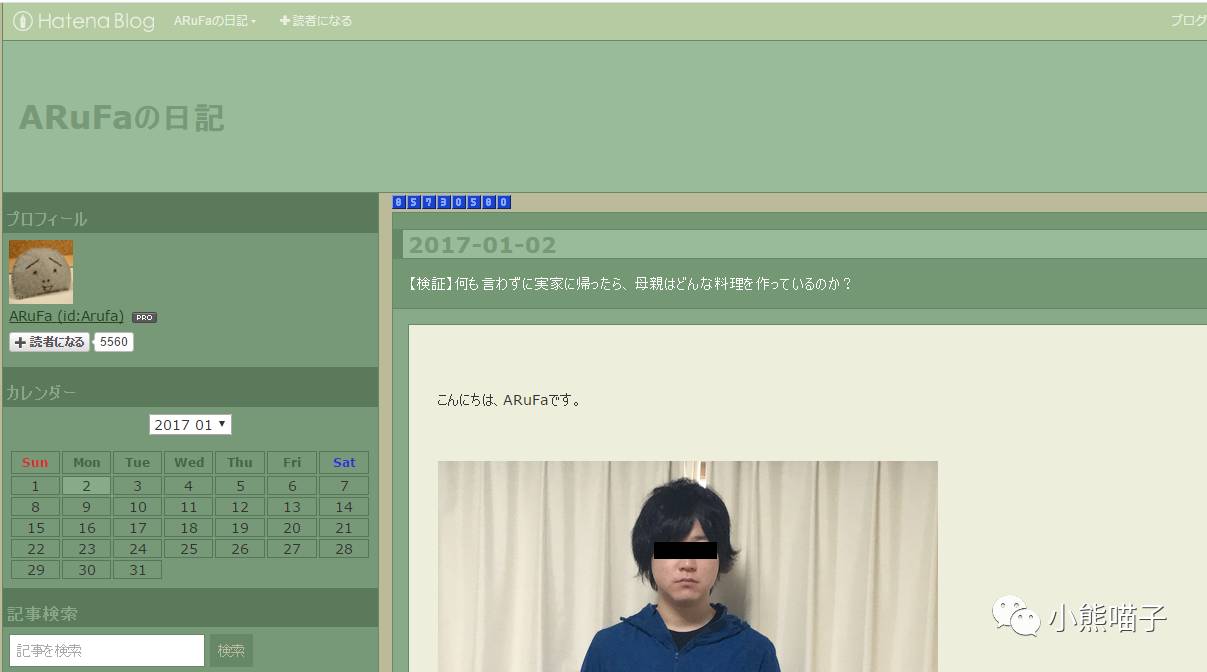Click the censored face photo in the article

point(687,566)
